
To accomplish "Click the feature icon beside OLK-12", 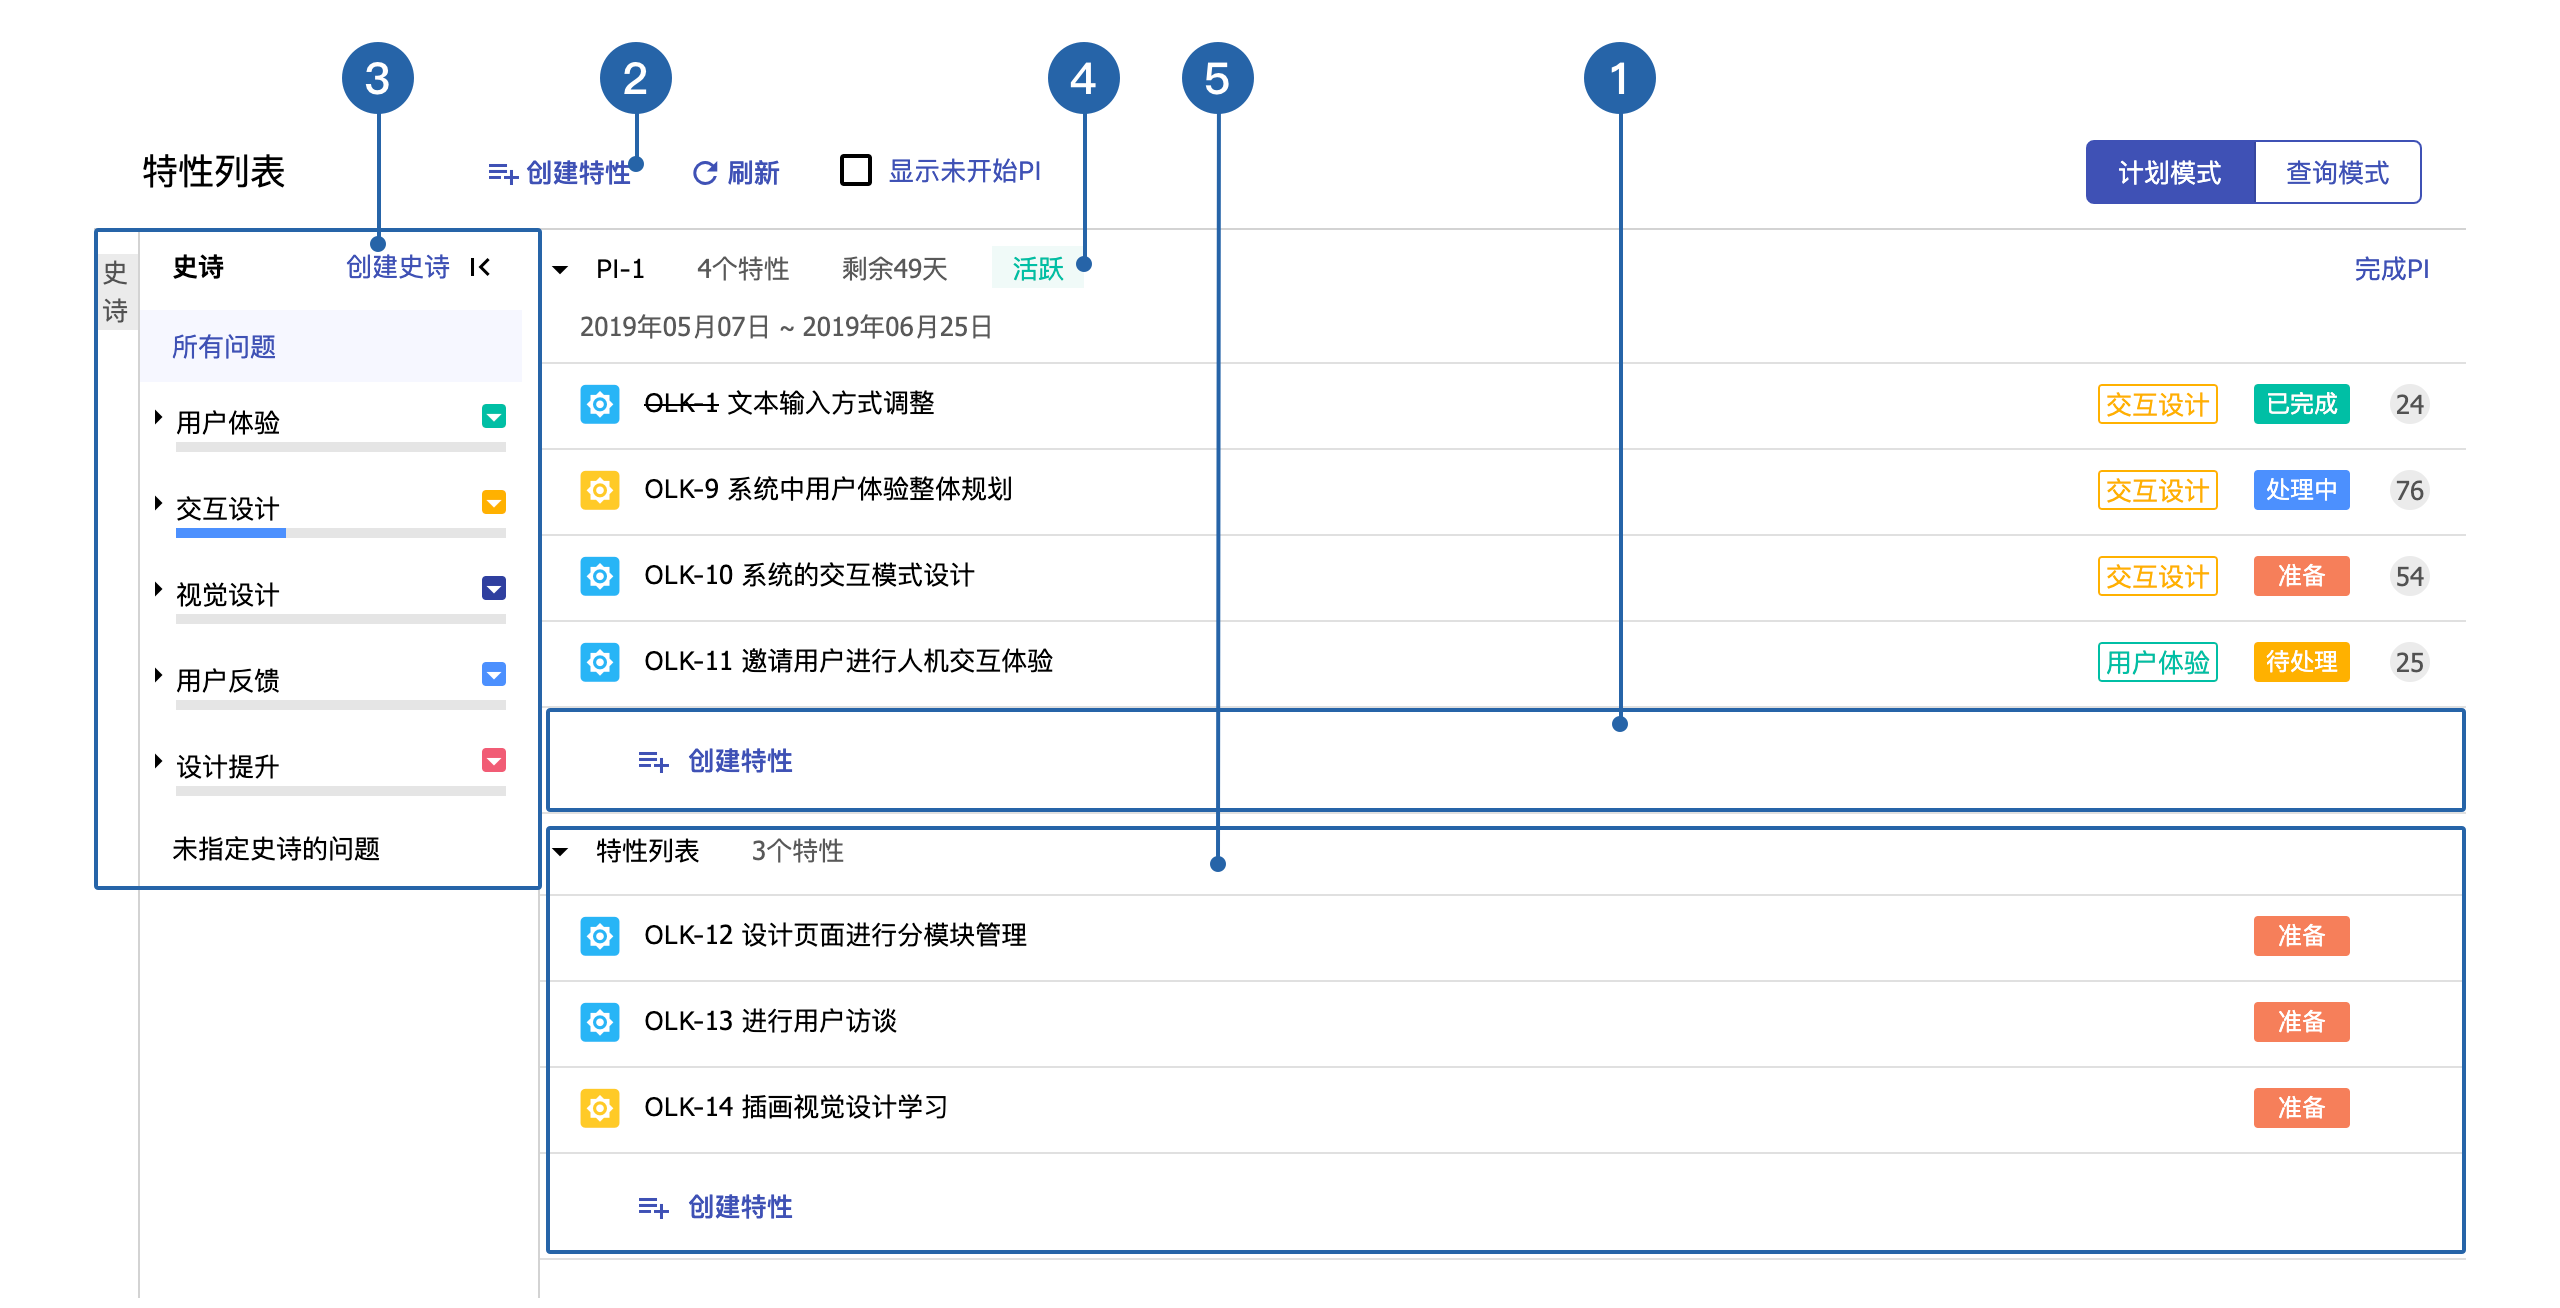I will point(599,936).
